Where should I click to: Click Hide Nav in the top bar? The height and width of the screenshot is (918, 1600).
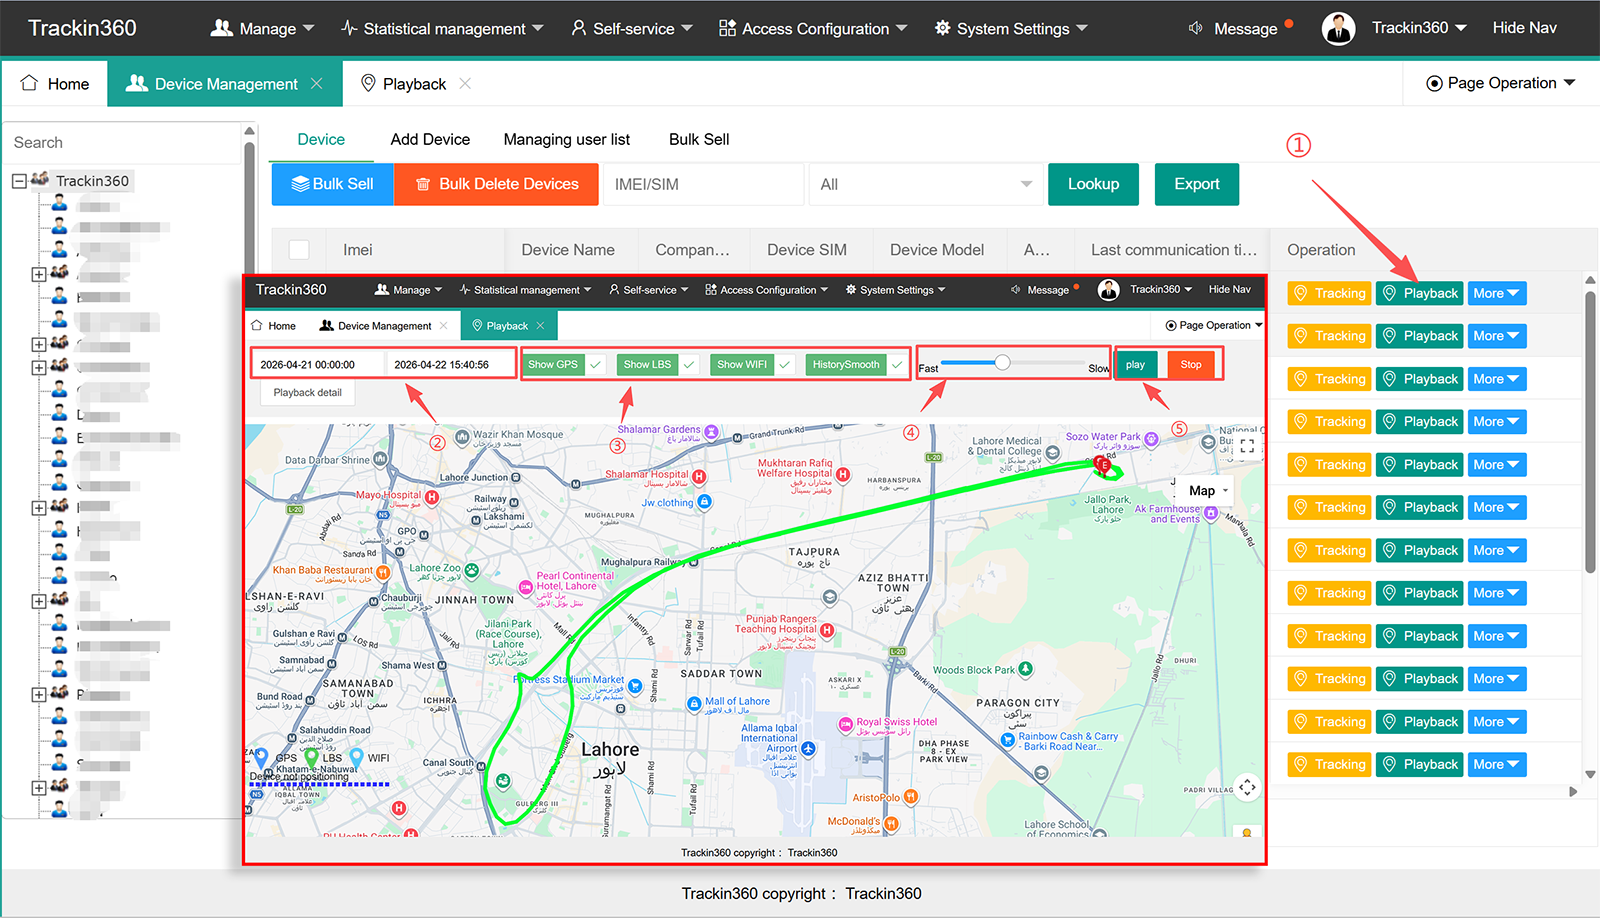pos(1524,28)
